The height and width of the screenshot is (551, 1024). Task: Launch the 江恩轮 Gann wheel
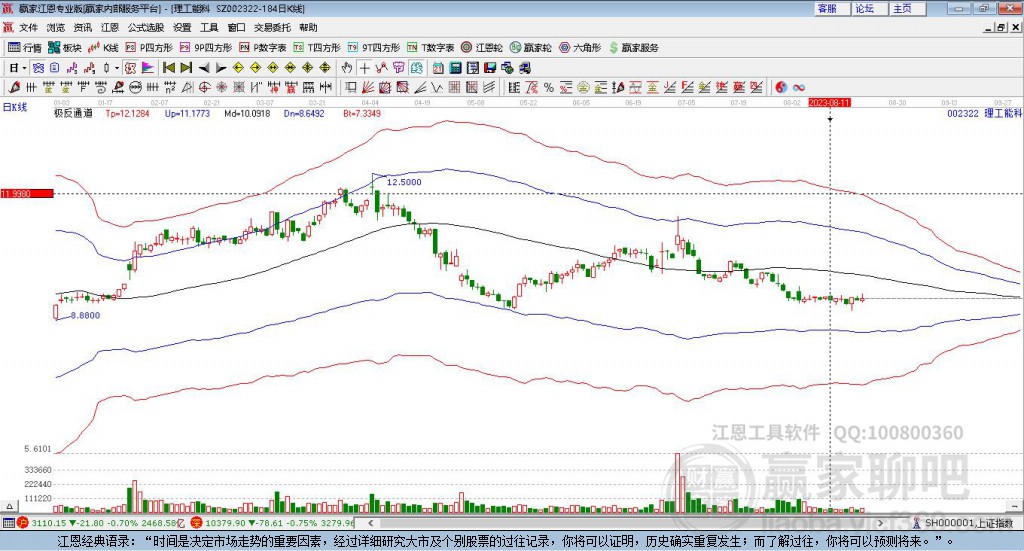point(482,48)
